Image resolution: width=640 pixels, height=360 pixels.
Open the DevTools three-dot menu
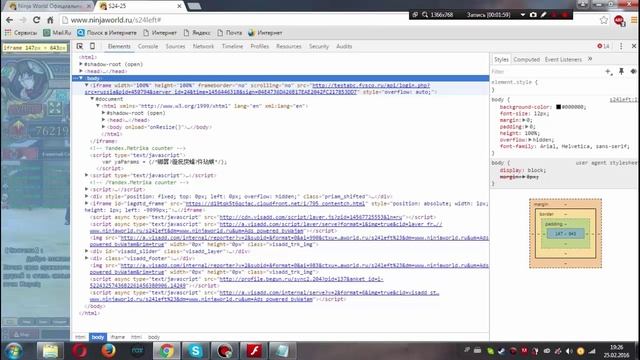(621, 46)
